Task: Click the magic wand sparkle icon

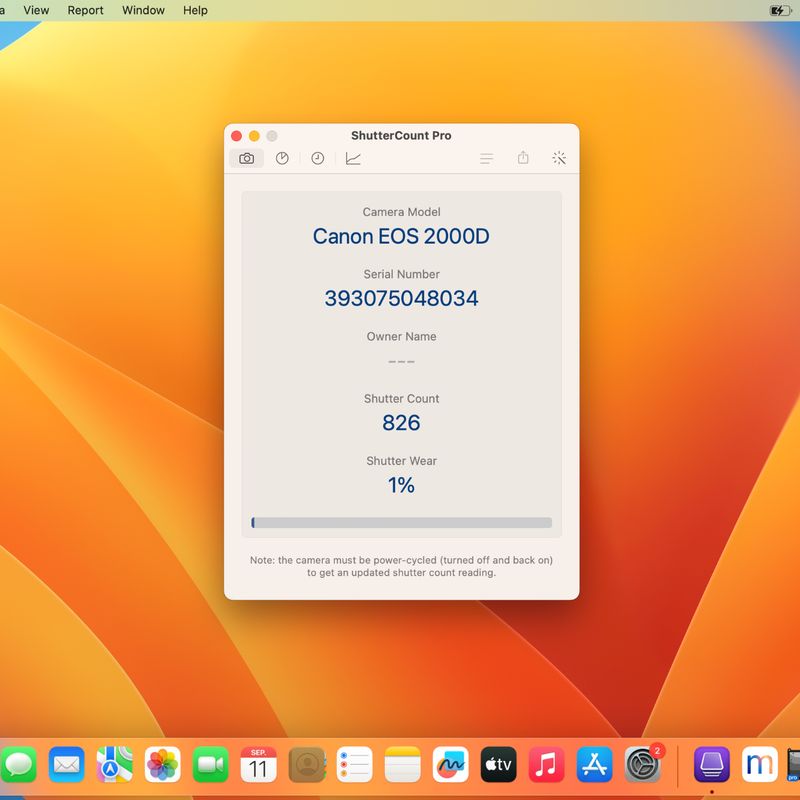Action: point(559,158)
